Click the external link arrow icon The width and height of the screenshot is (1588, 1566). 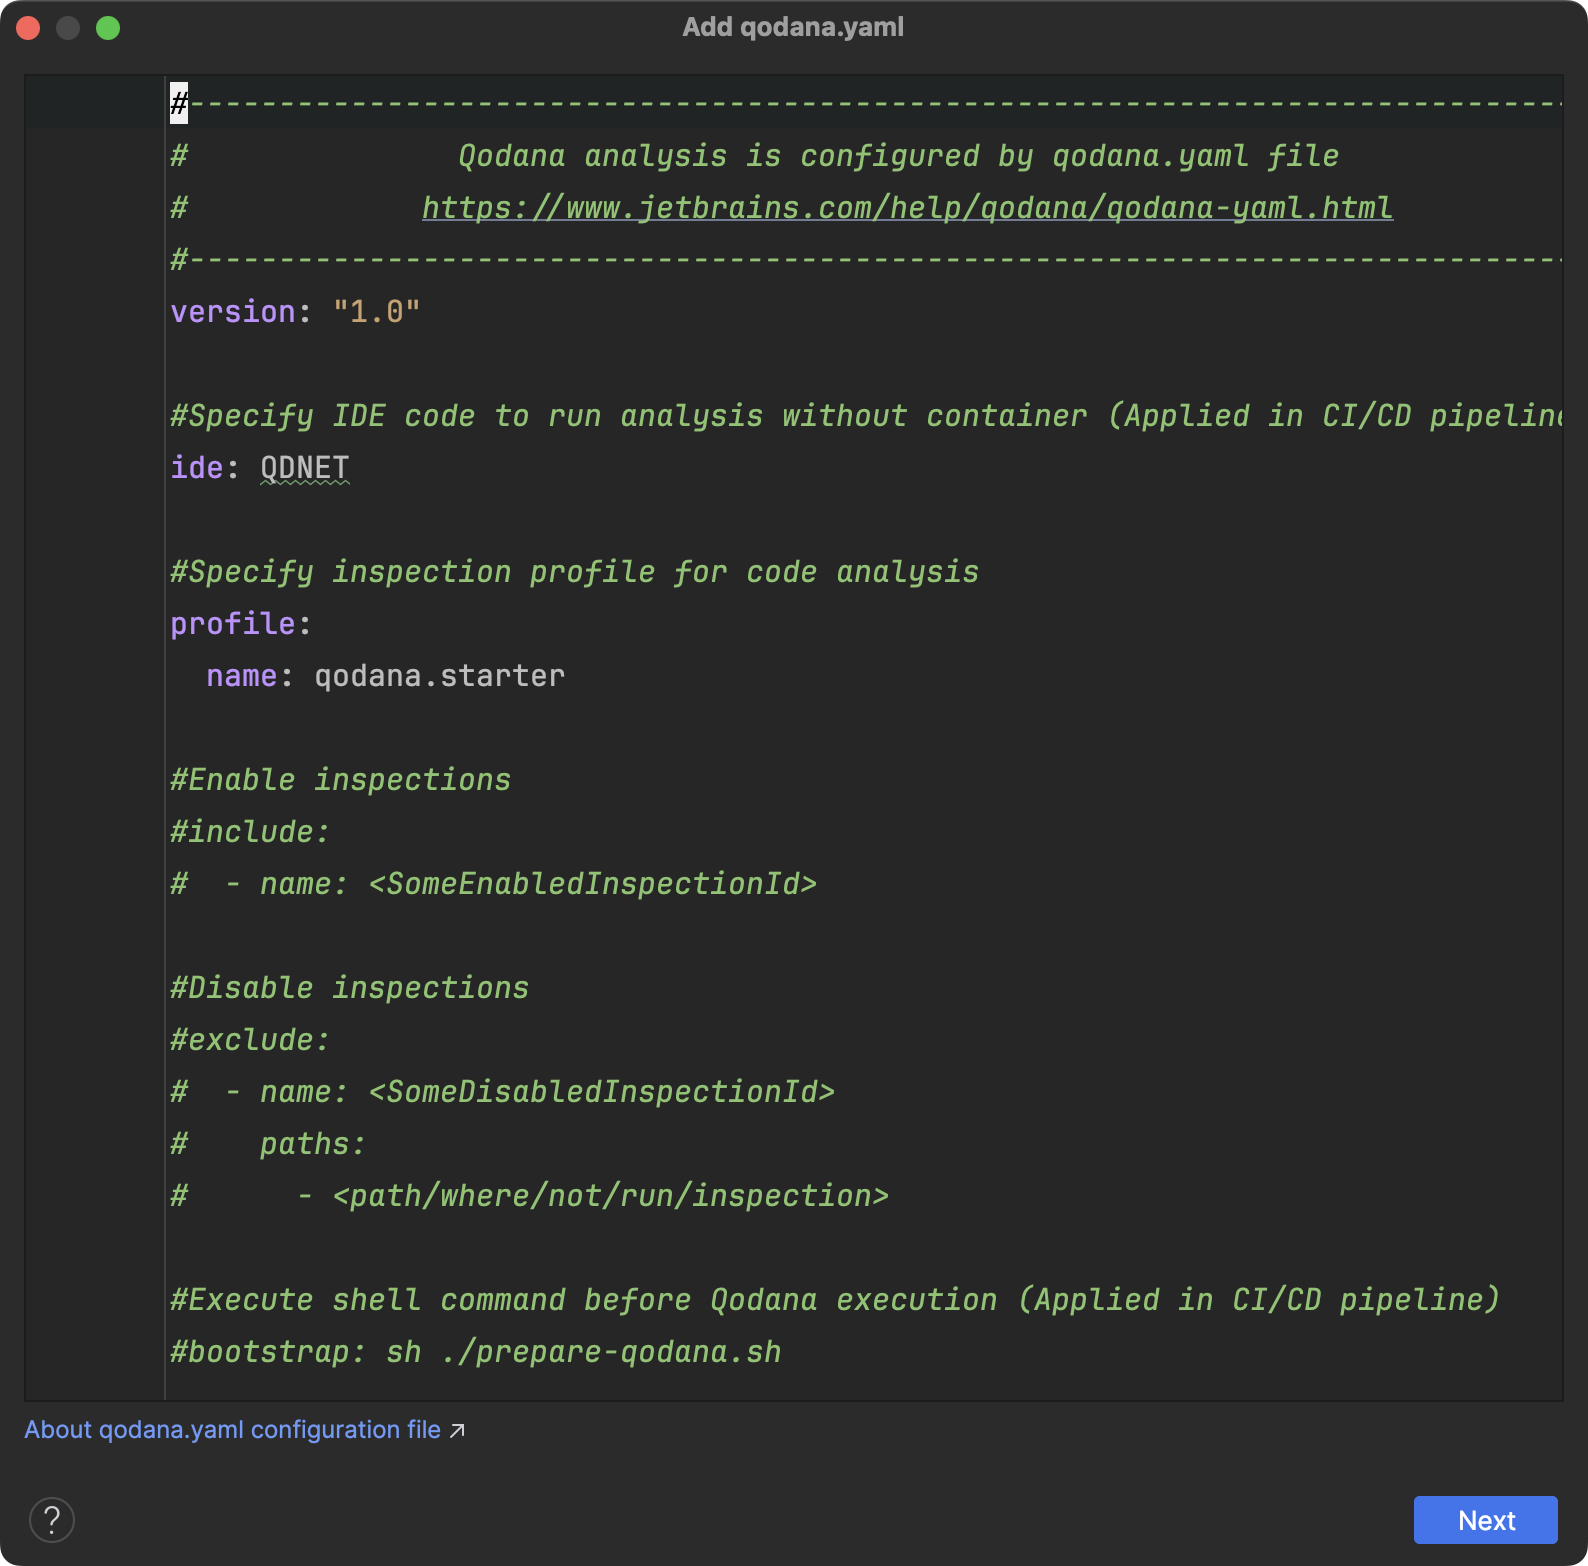pyautogui.click(x=457, y=1431)
